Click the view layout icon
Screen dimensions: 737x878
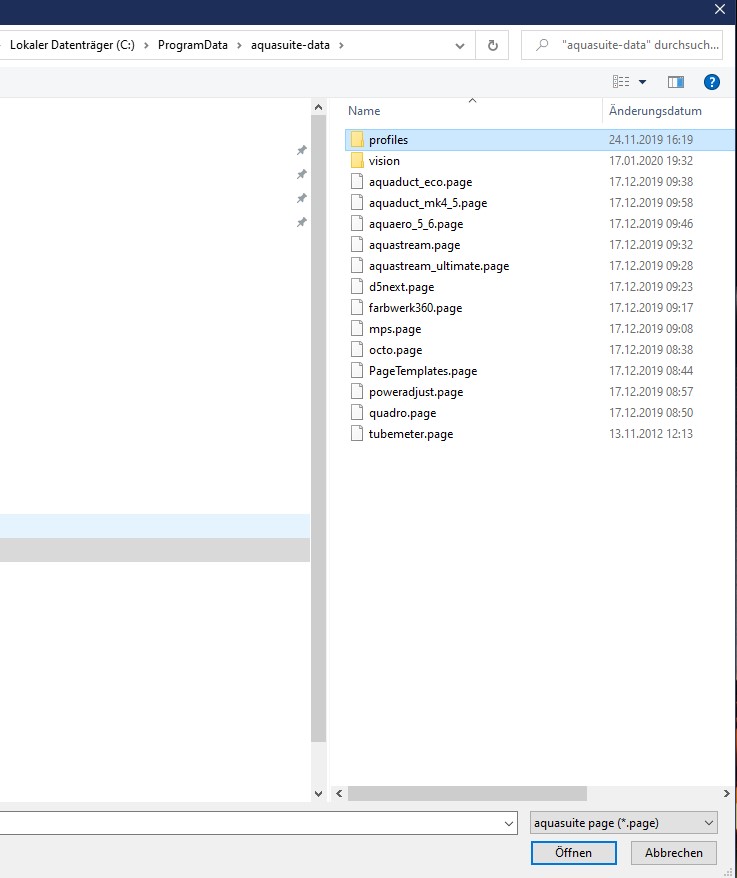pos(621,82)
